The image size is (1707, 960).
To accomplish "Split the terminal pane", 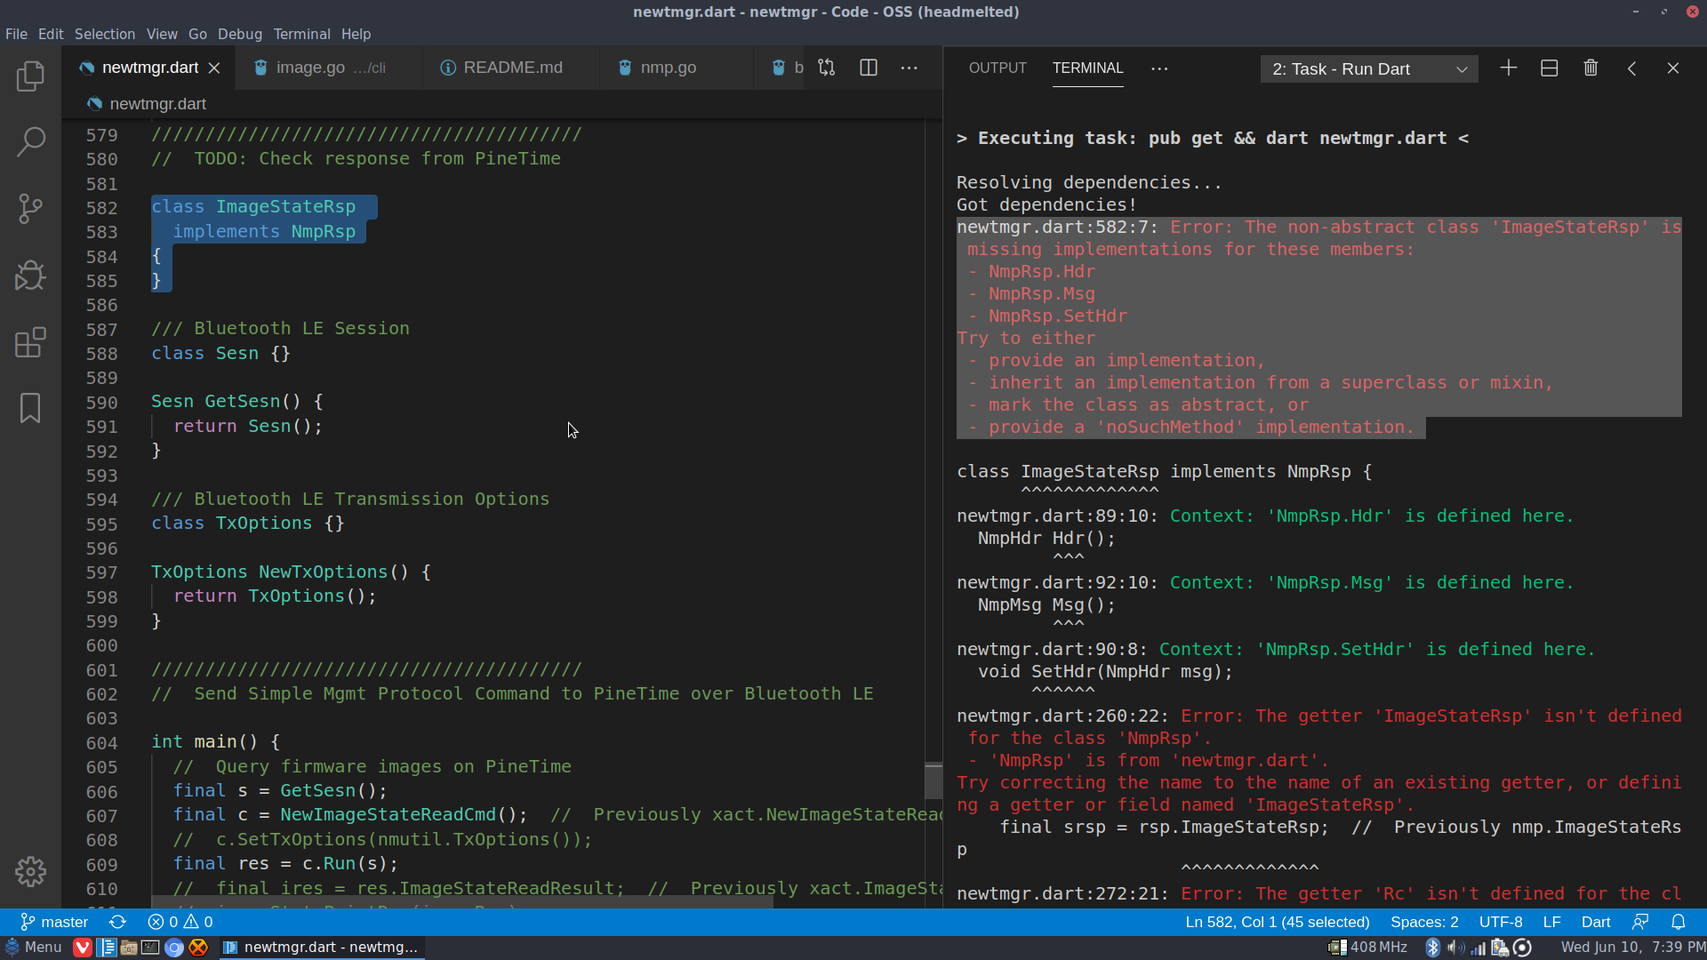I will (x=1549, y=68).
